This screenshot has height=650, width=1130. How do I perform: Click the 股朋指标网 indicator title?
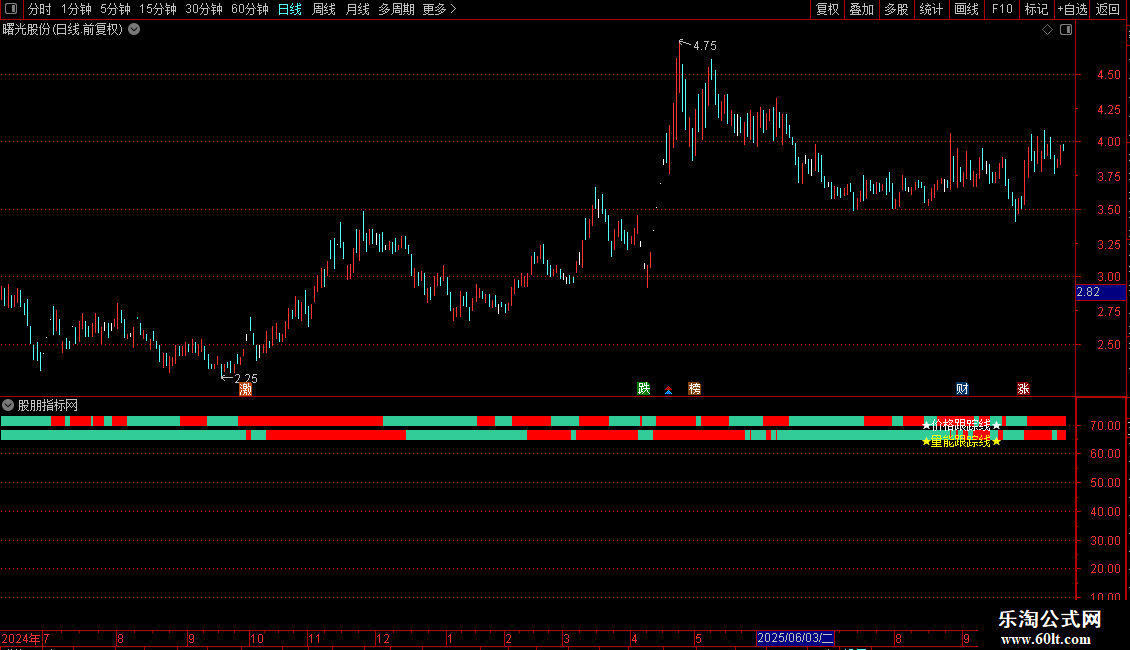coord(48,406)
